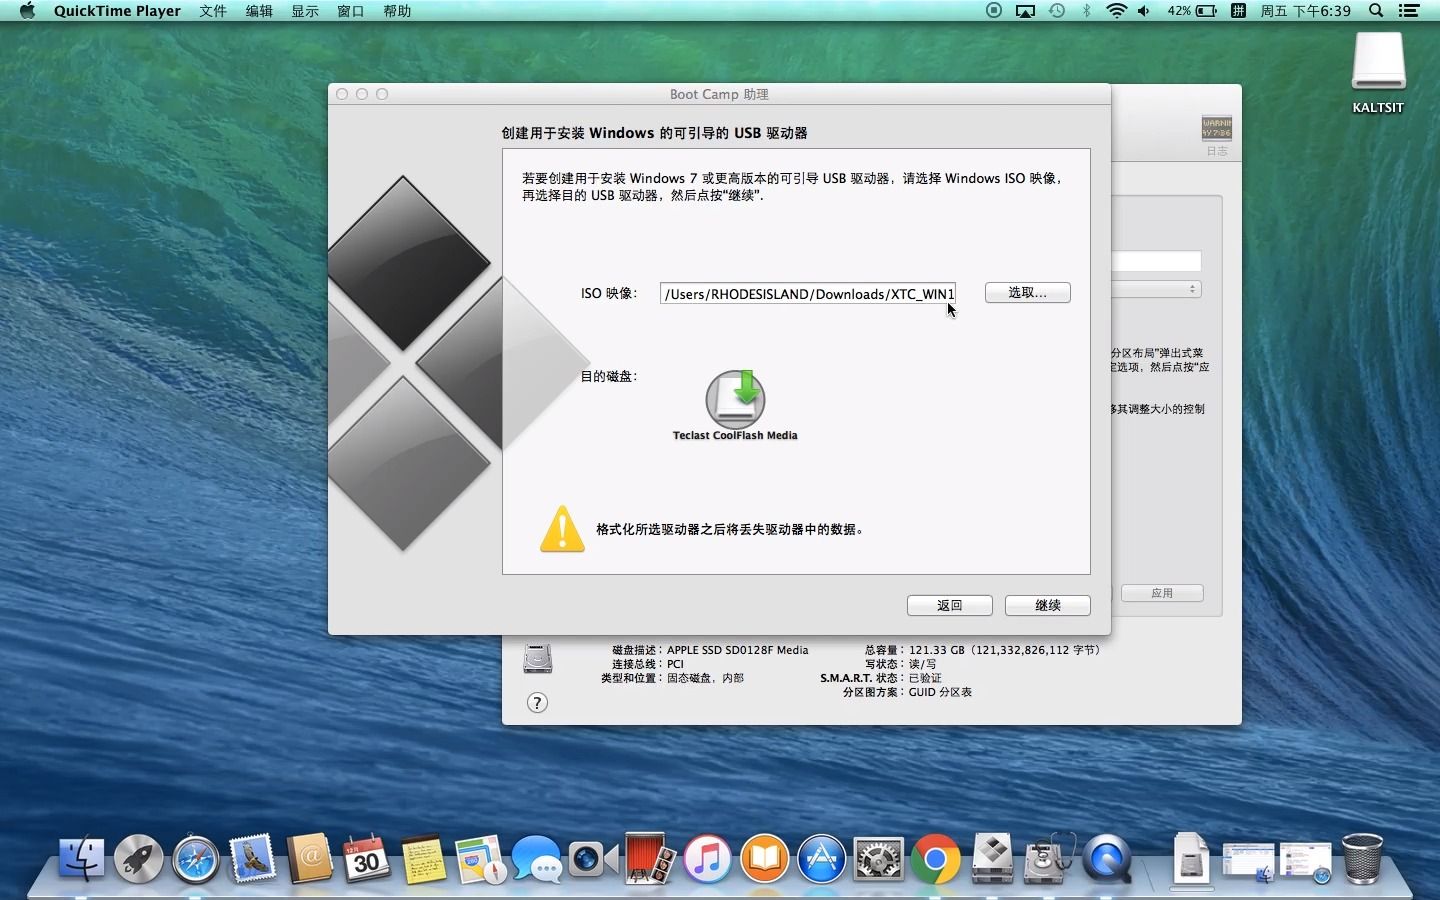The image size is (1440, 900).
Task: Open Disk Utility in the Dock
Action: (x=1050, y=858)
